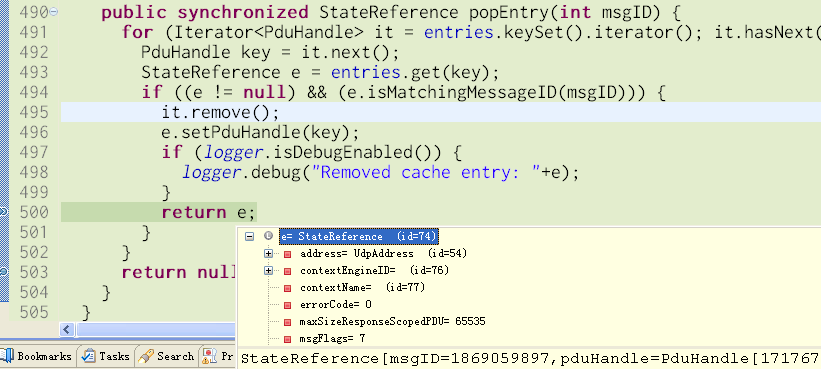Click the Bookmarks tab icon

coord(7,356)
